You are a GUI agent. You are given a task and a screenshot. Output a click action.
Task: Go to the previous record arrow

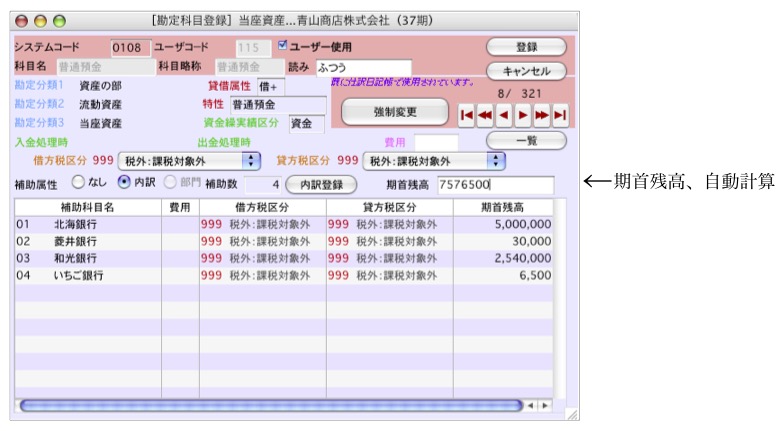504,115
